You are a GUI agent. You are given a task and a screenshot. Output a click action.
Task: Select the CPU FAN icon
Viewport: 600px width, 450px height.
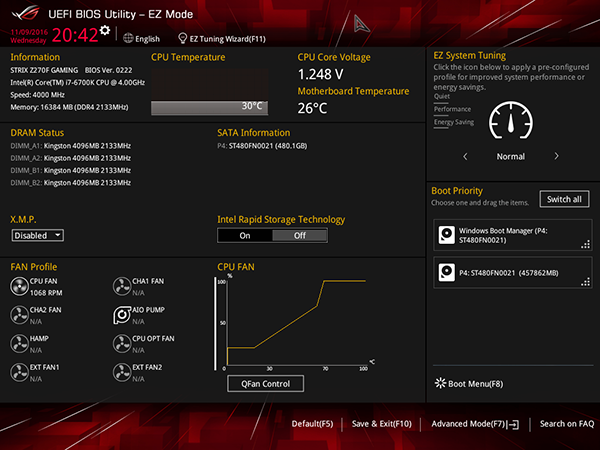click(19, 287)
